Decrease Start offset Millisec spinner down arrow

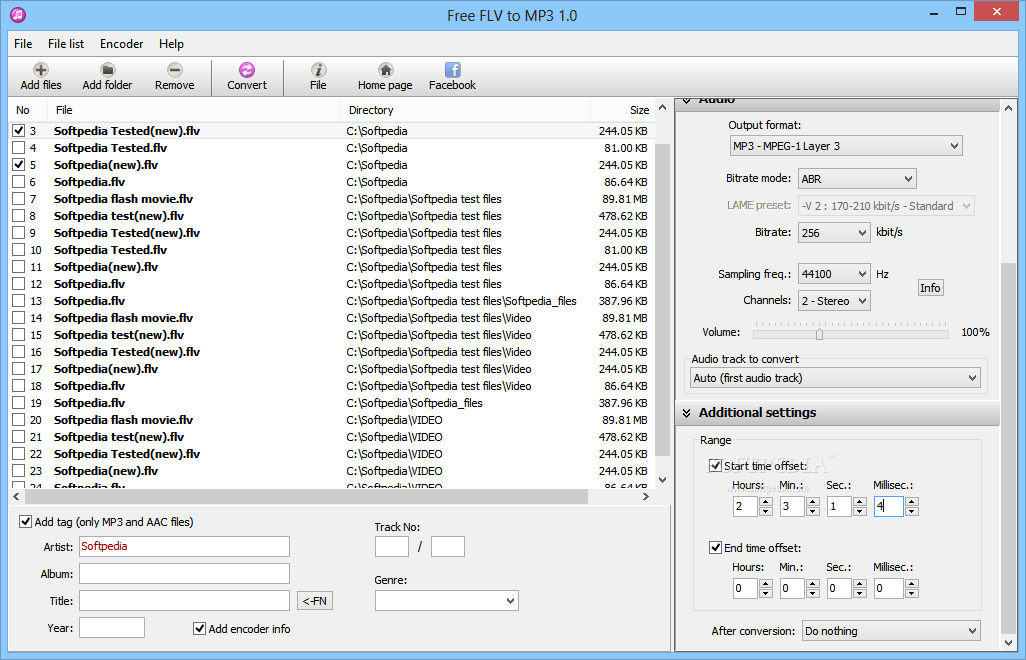(x=912, y=511)
